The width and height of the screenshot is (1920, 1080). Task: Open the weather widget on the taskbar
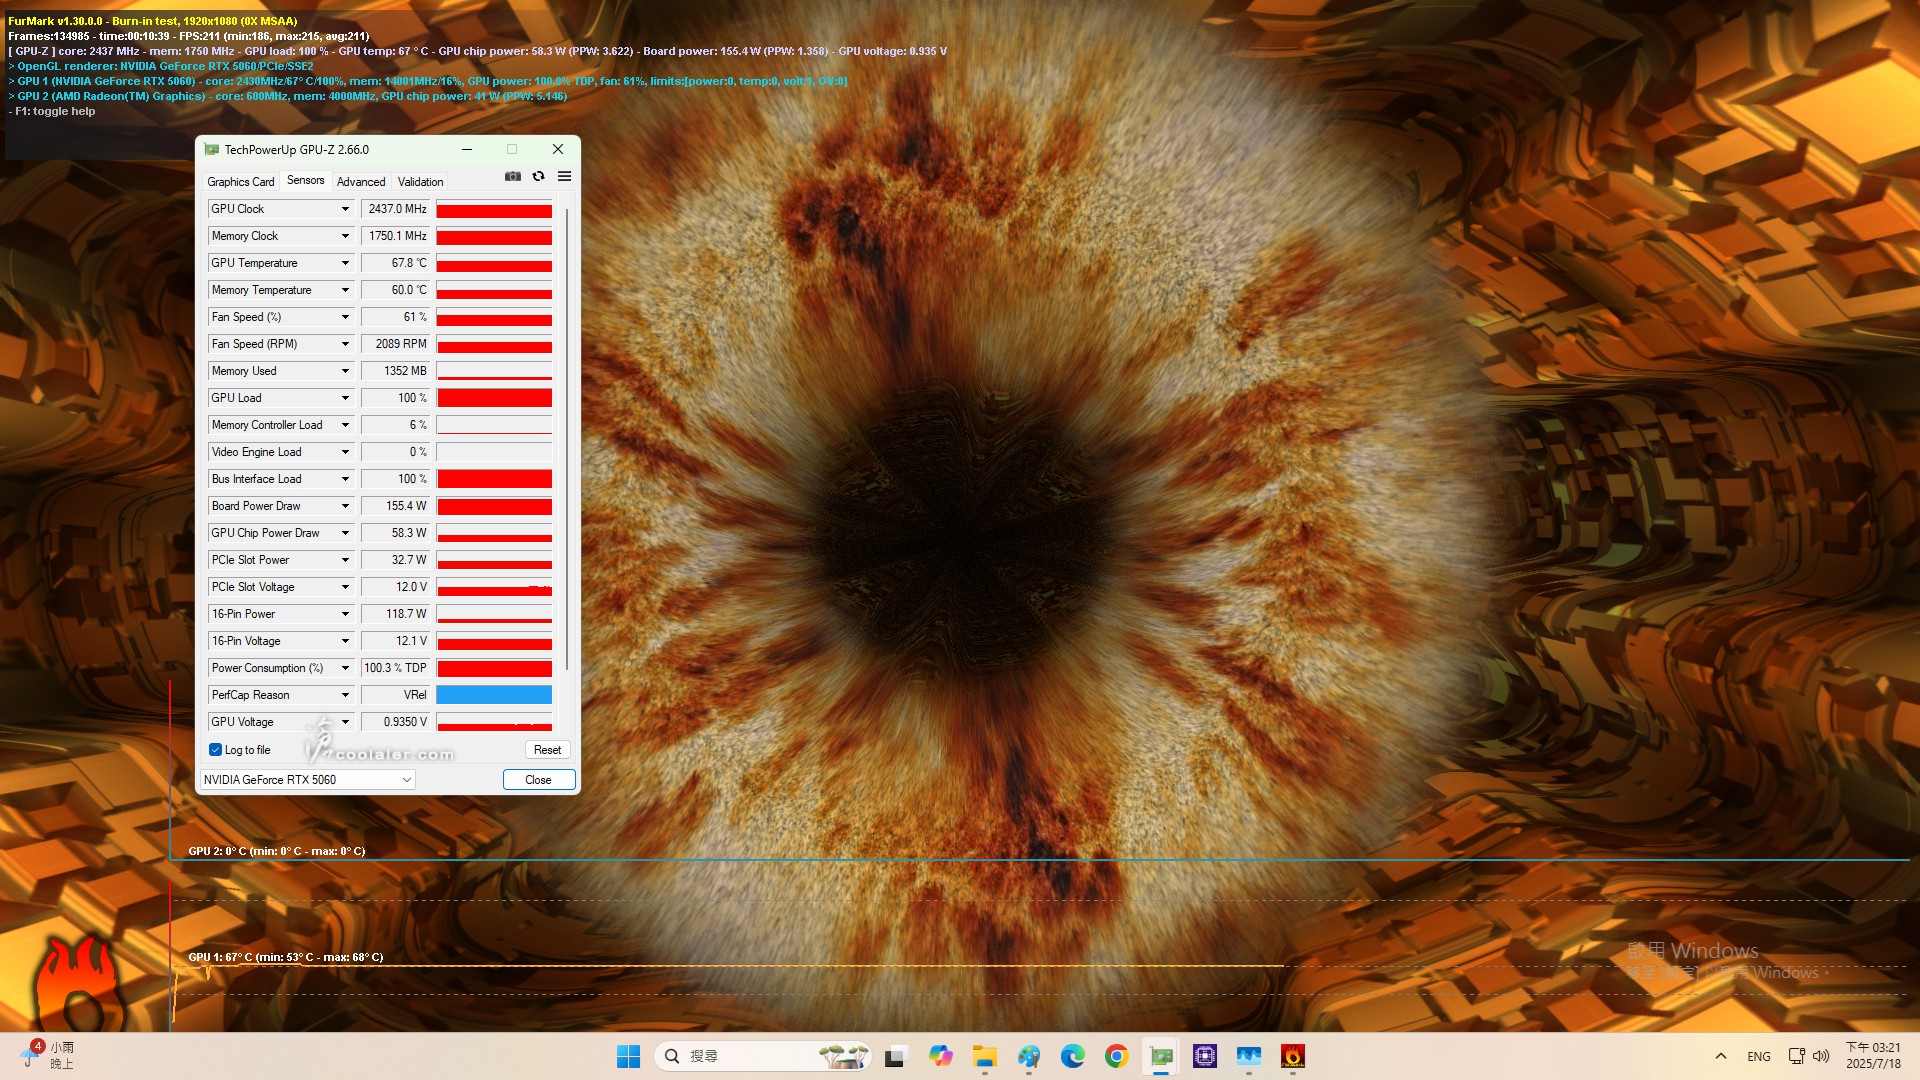47,1056
